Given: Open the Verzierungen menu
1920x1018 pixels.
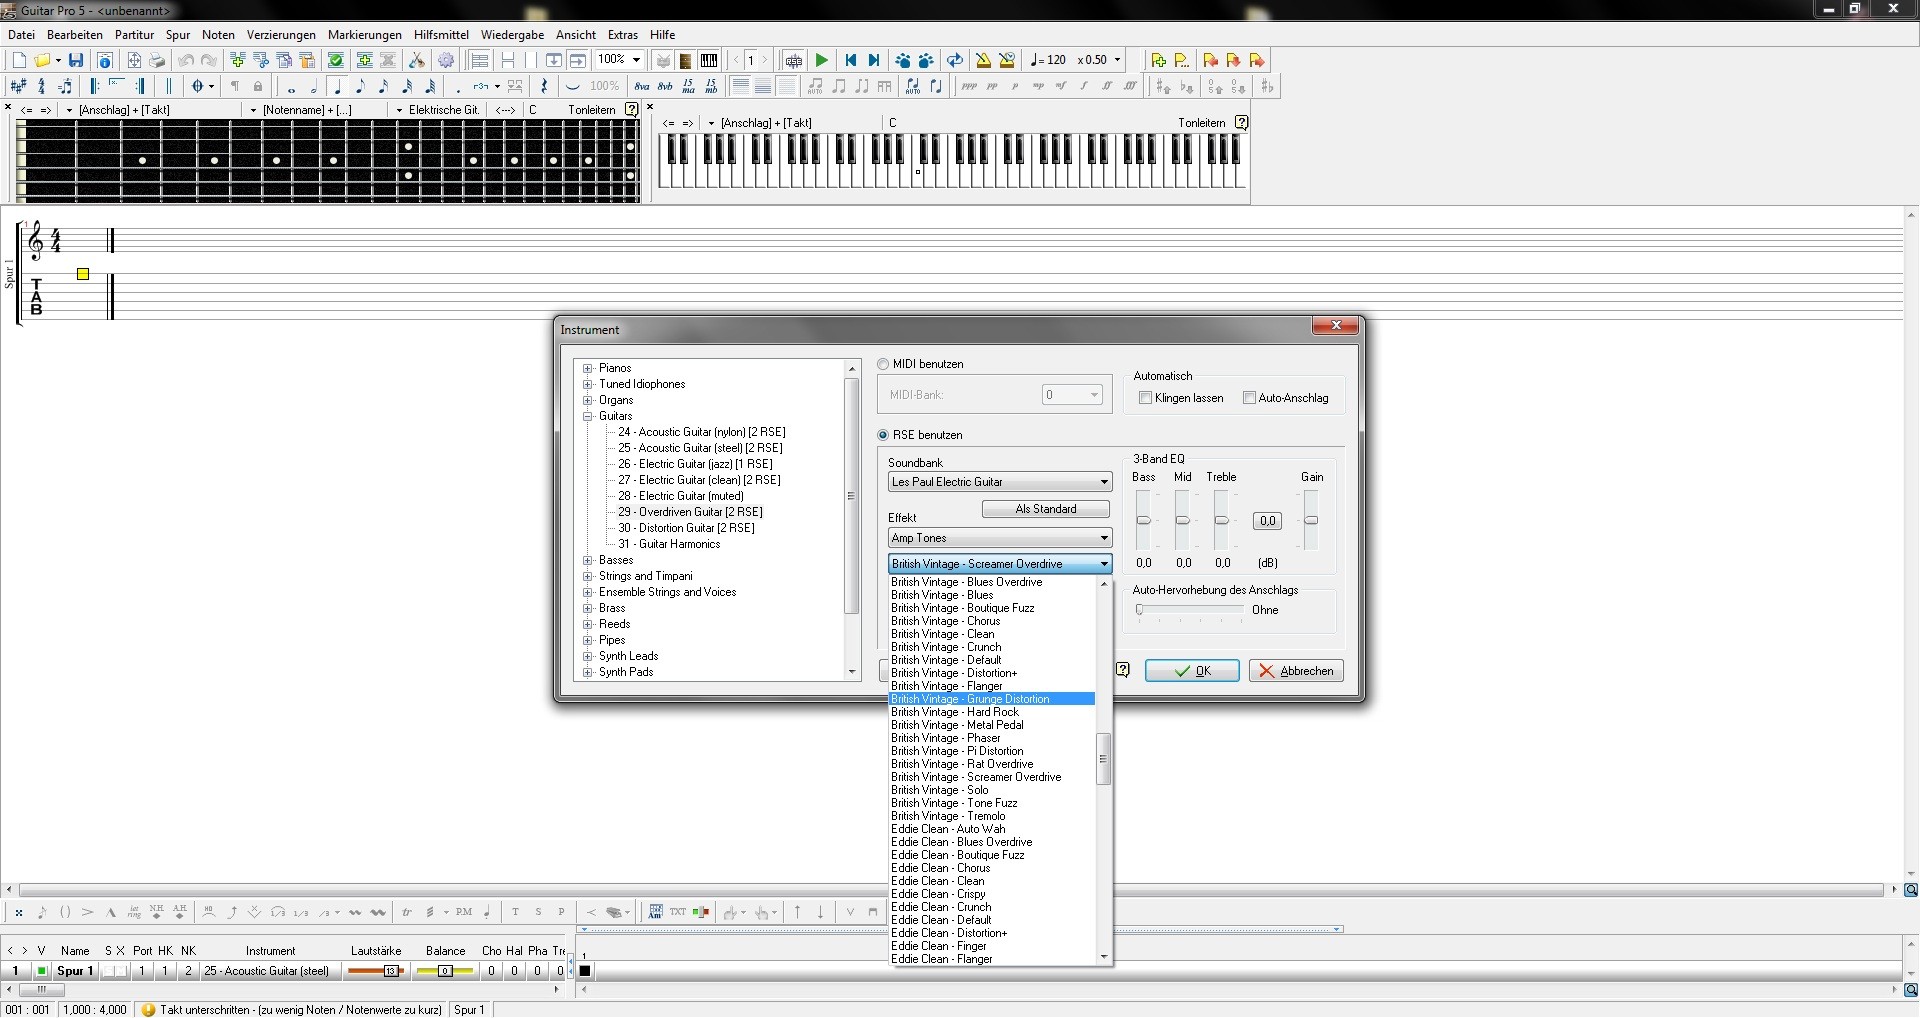Looking at the screenshot, I should point(281,34).
